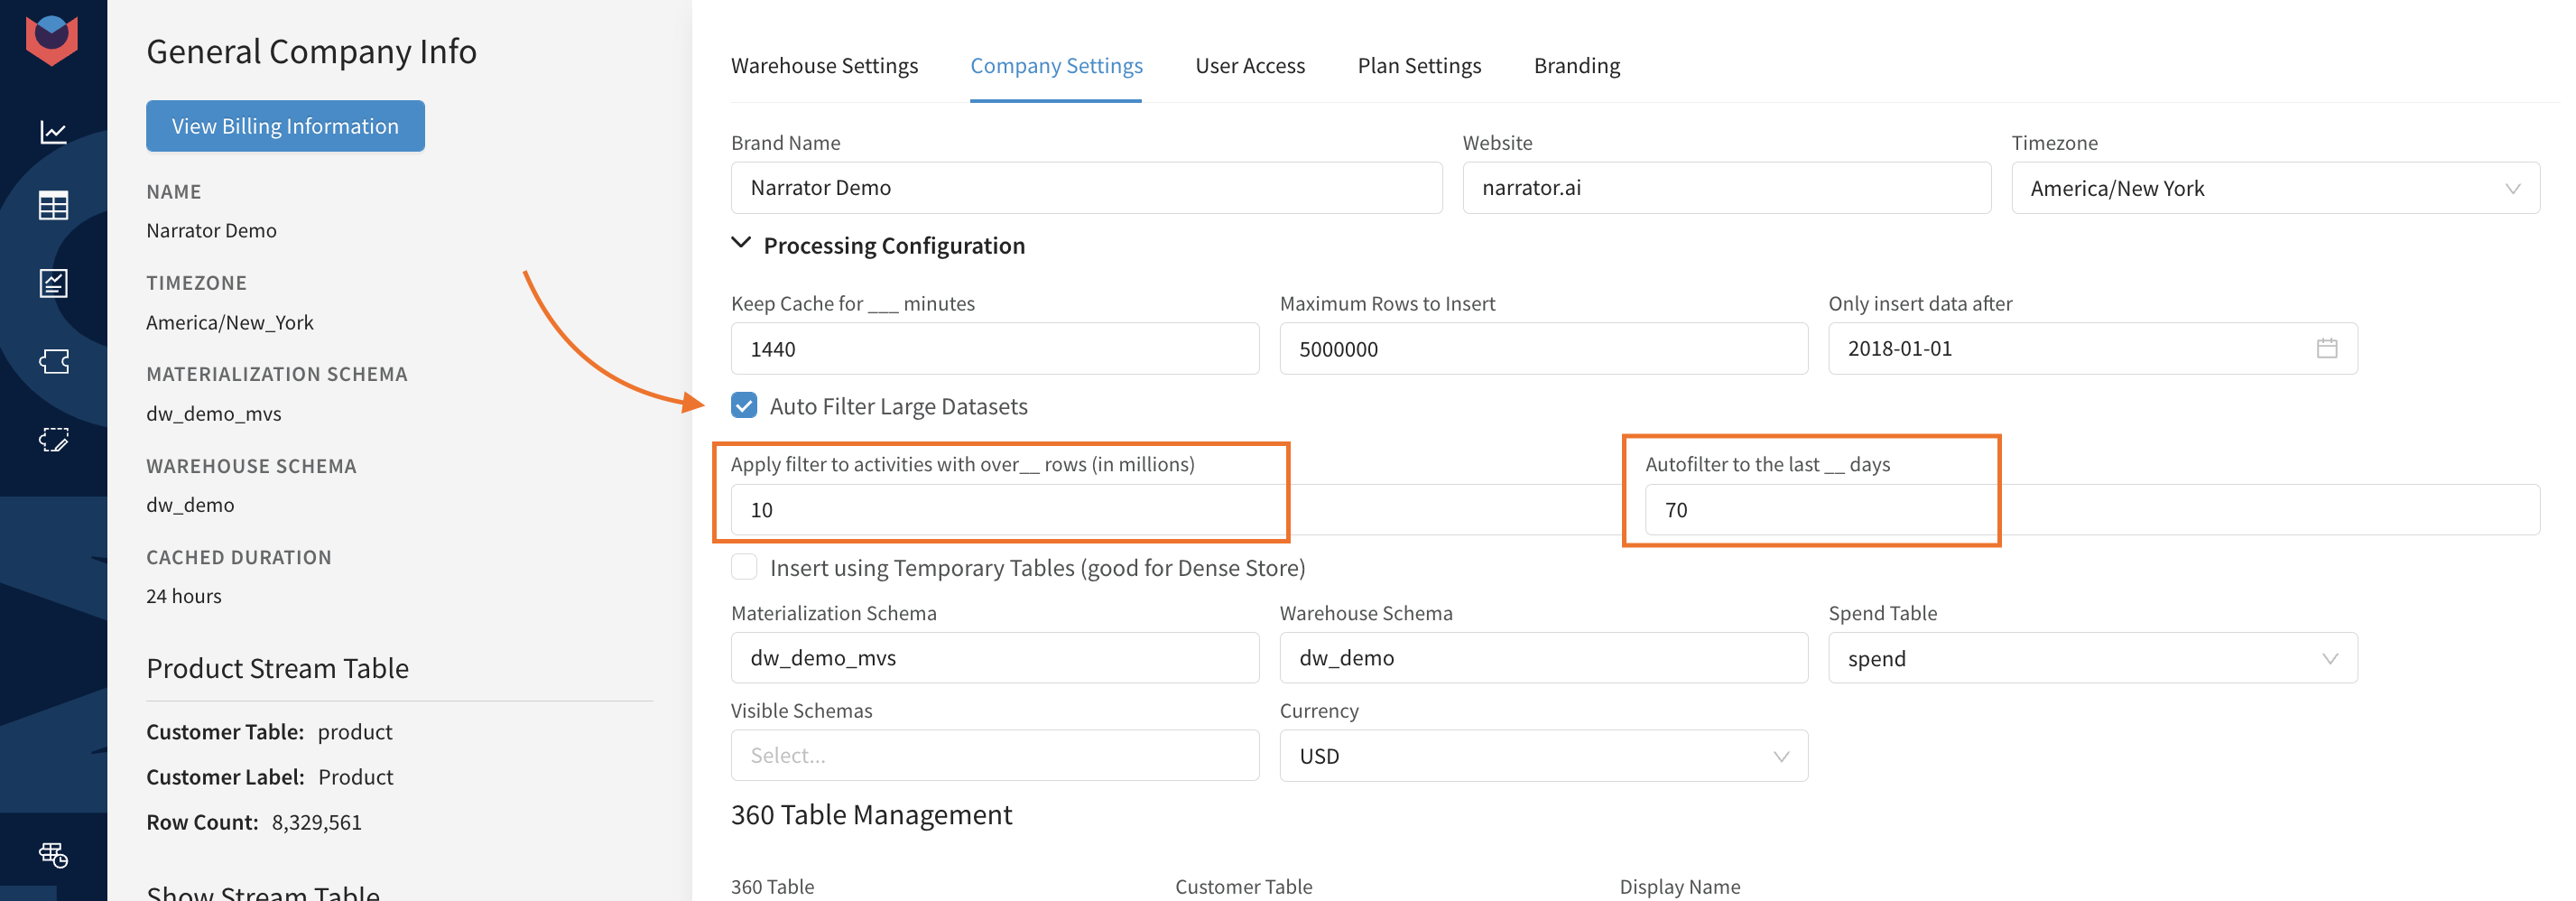Collapse the Processing Configuration section
The height and width of the screenshot is (901, 2576).
pyautogui.click(x=741, y=244)
